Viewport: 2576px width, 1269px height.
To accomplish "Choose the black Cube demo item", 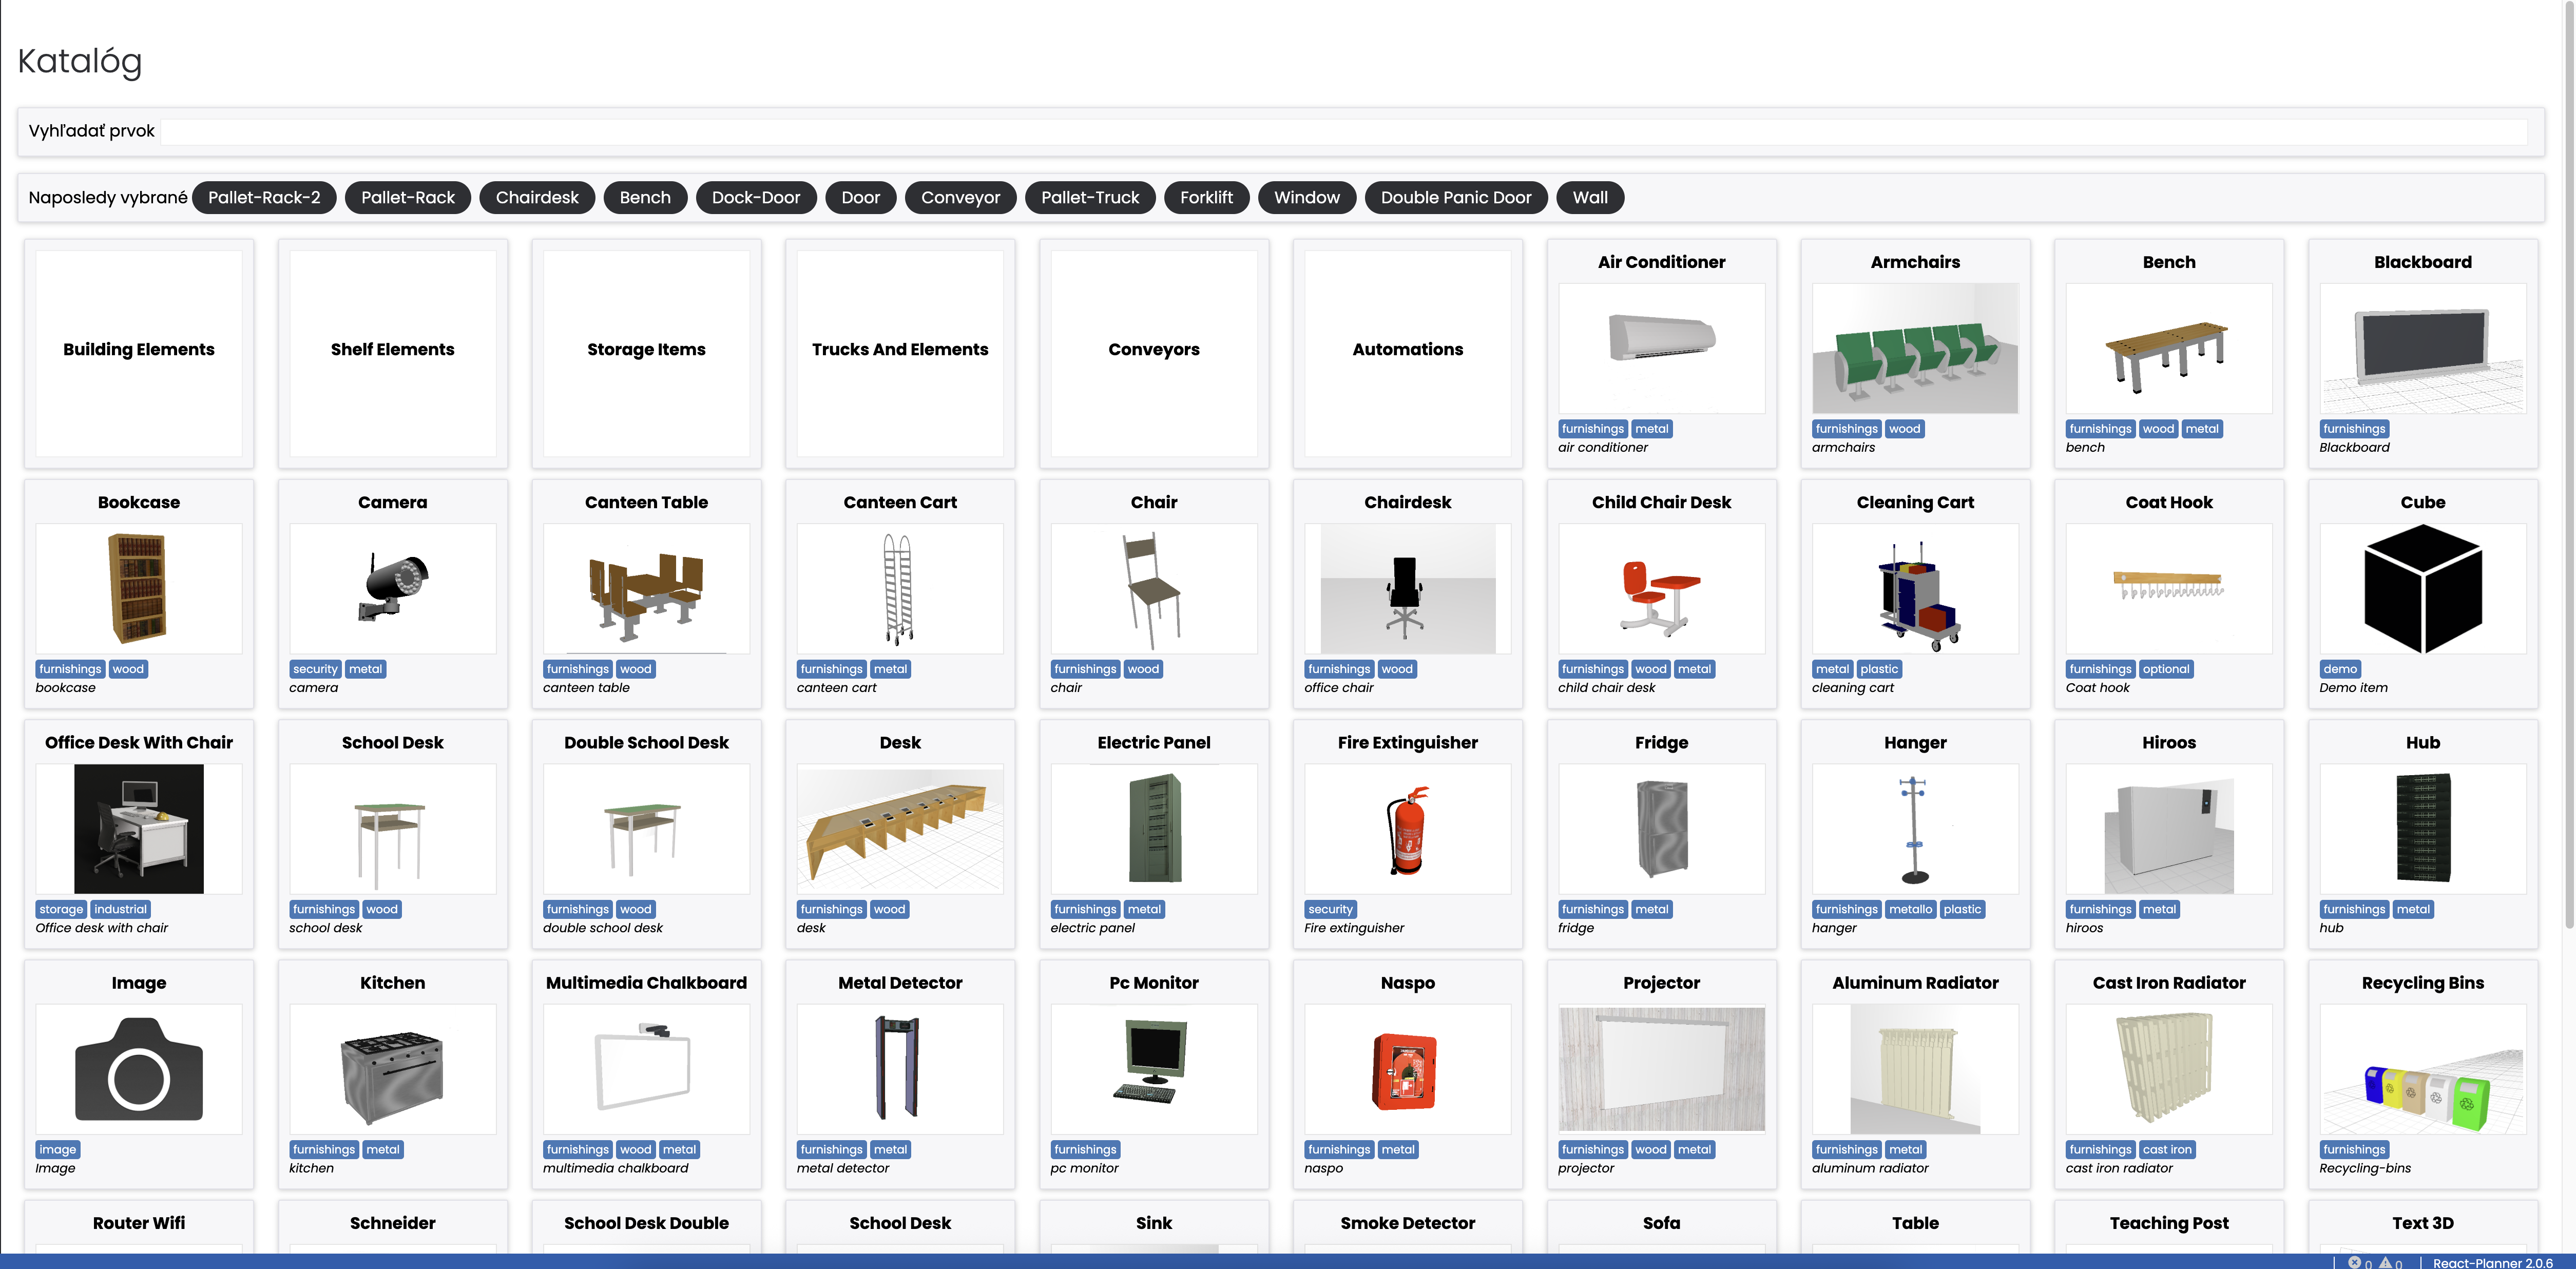I will point(2422,588).
